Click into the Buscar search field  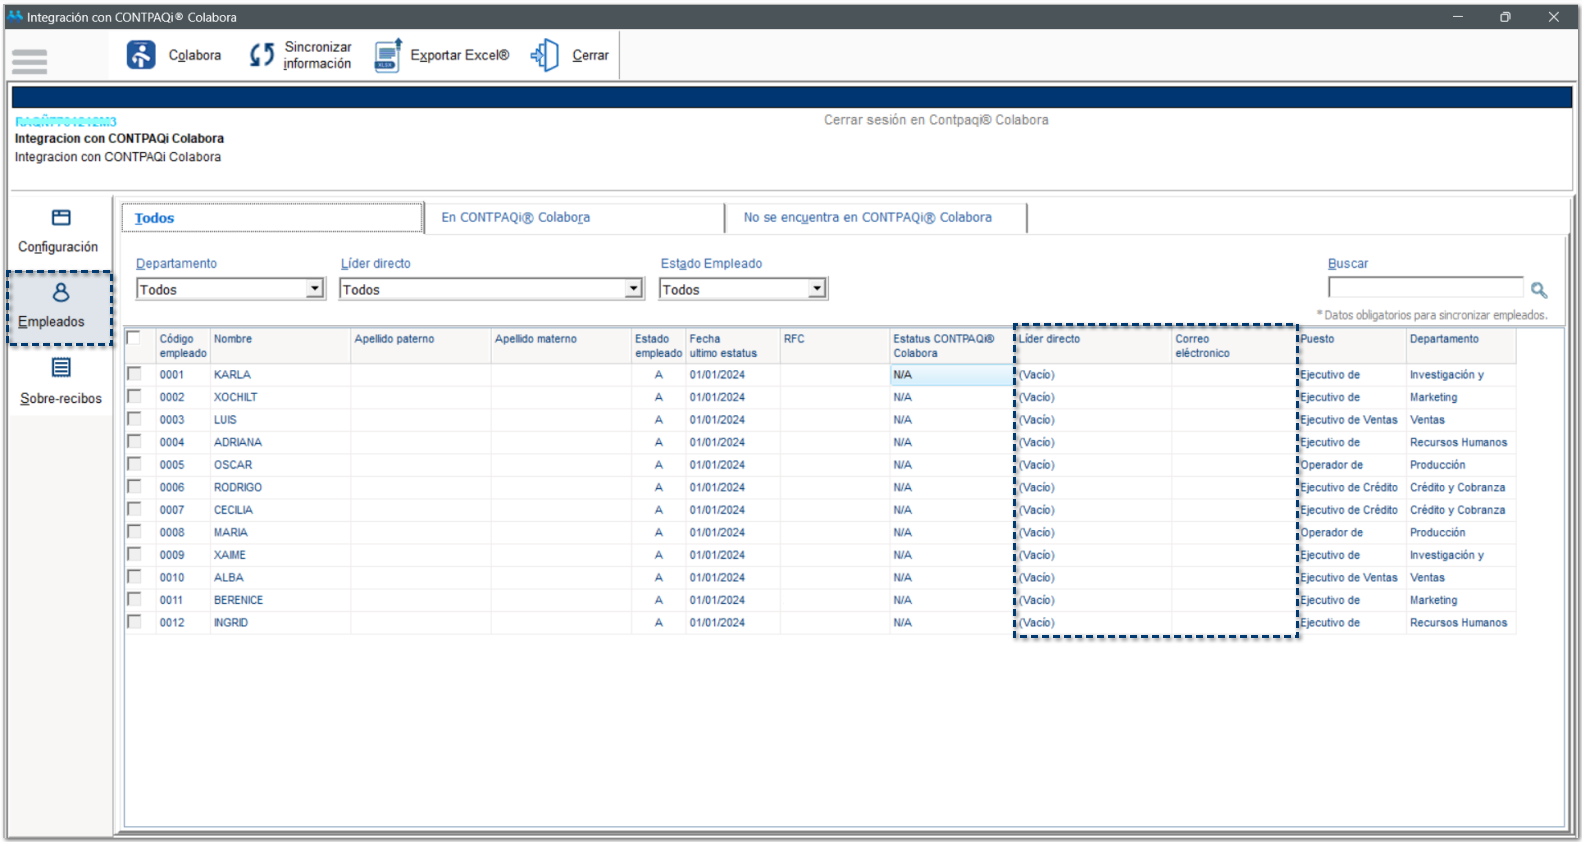tap(1424, 288)
